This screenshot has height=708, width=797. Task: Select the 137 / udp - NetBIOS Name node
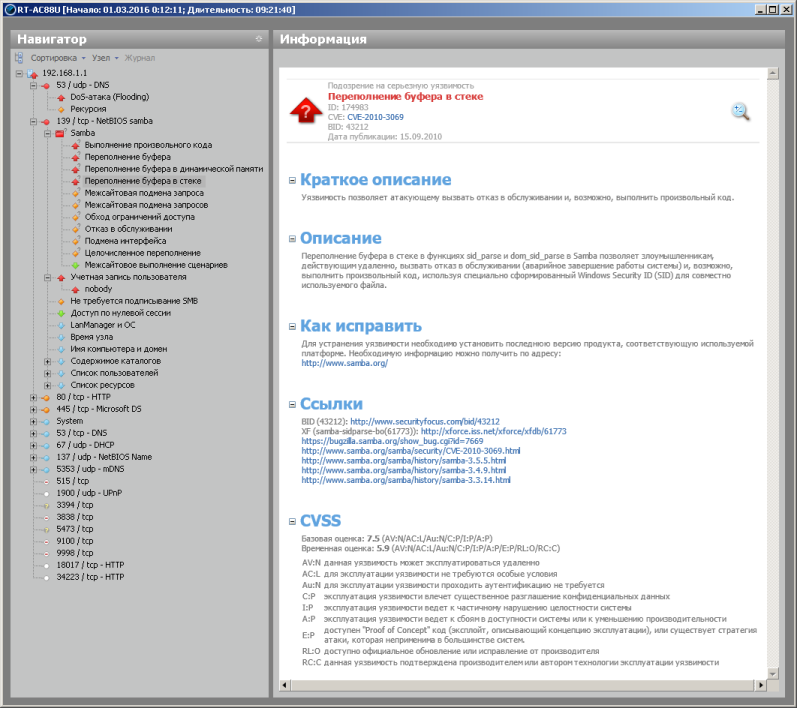(104, 457)
